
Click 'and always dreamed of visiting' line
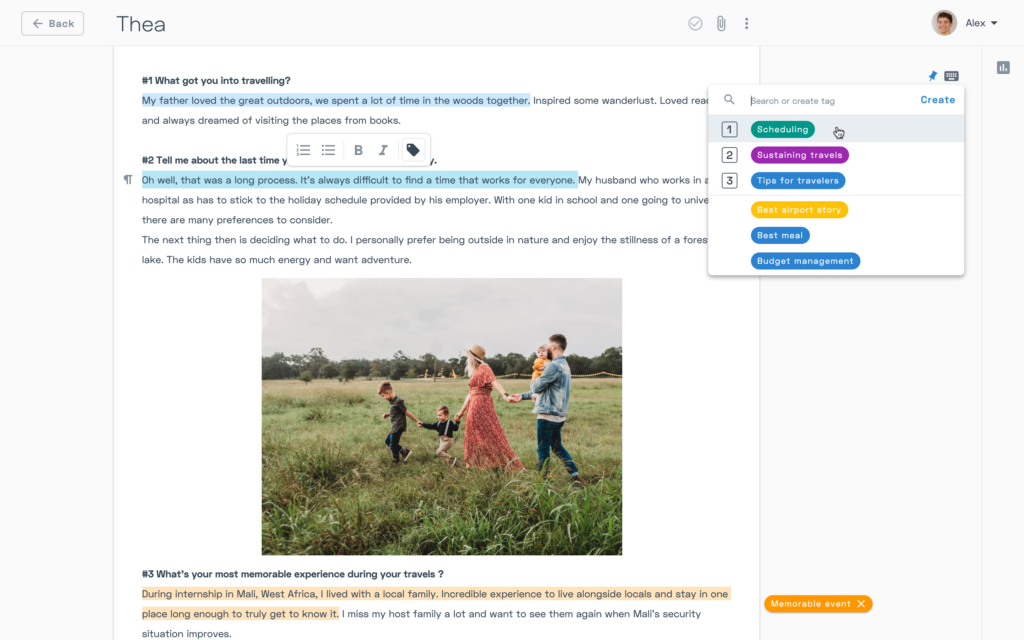[x=271, y=120]
